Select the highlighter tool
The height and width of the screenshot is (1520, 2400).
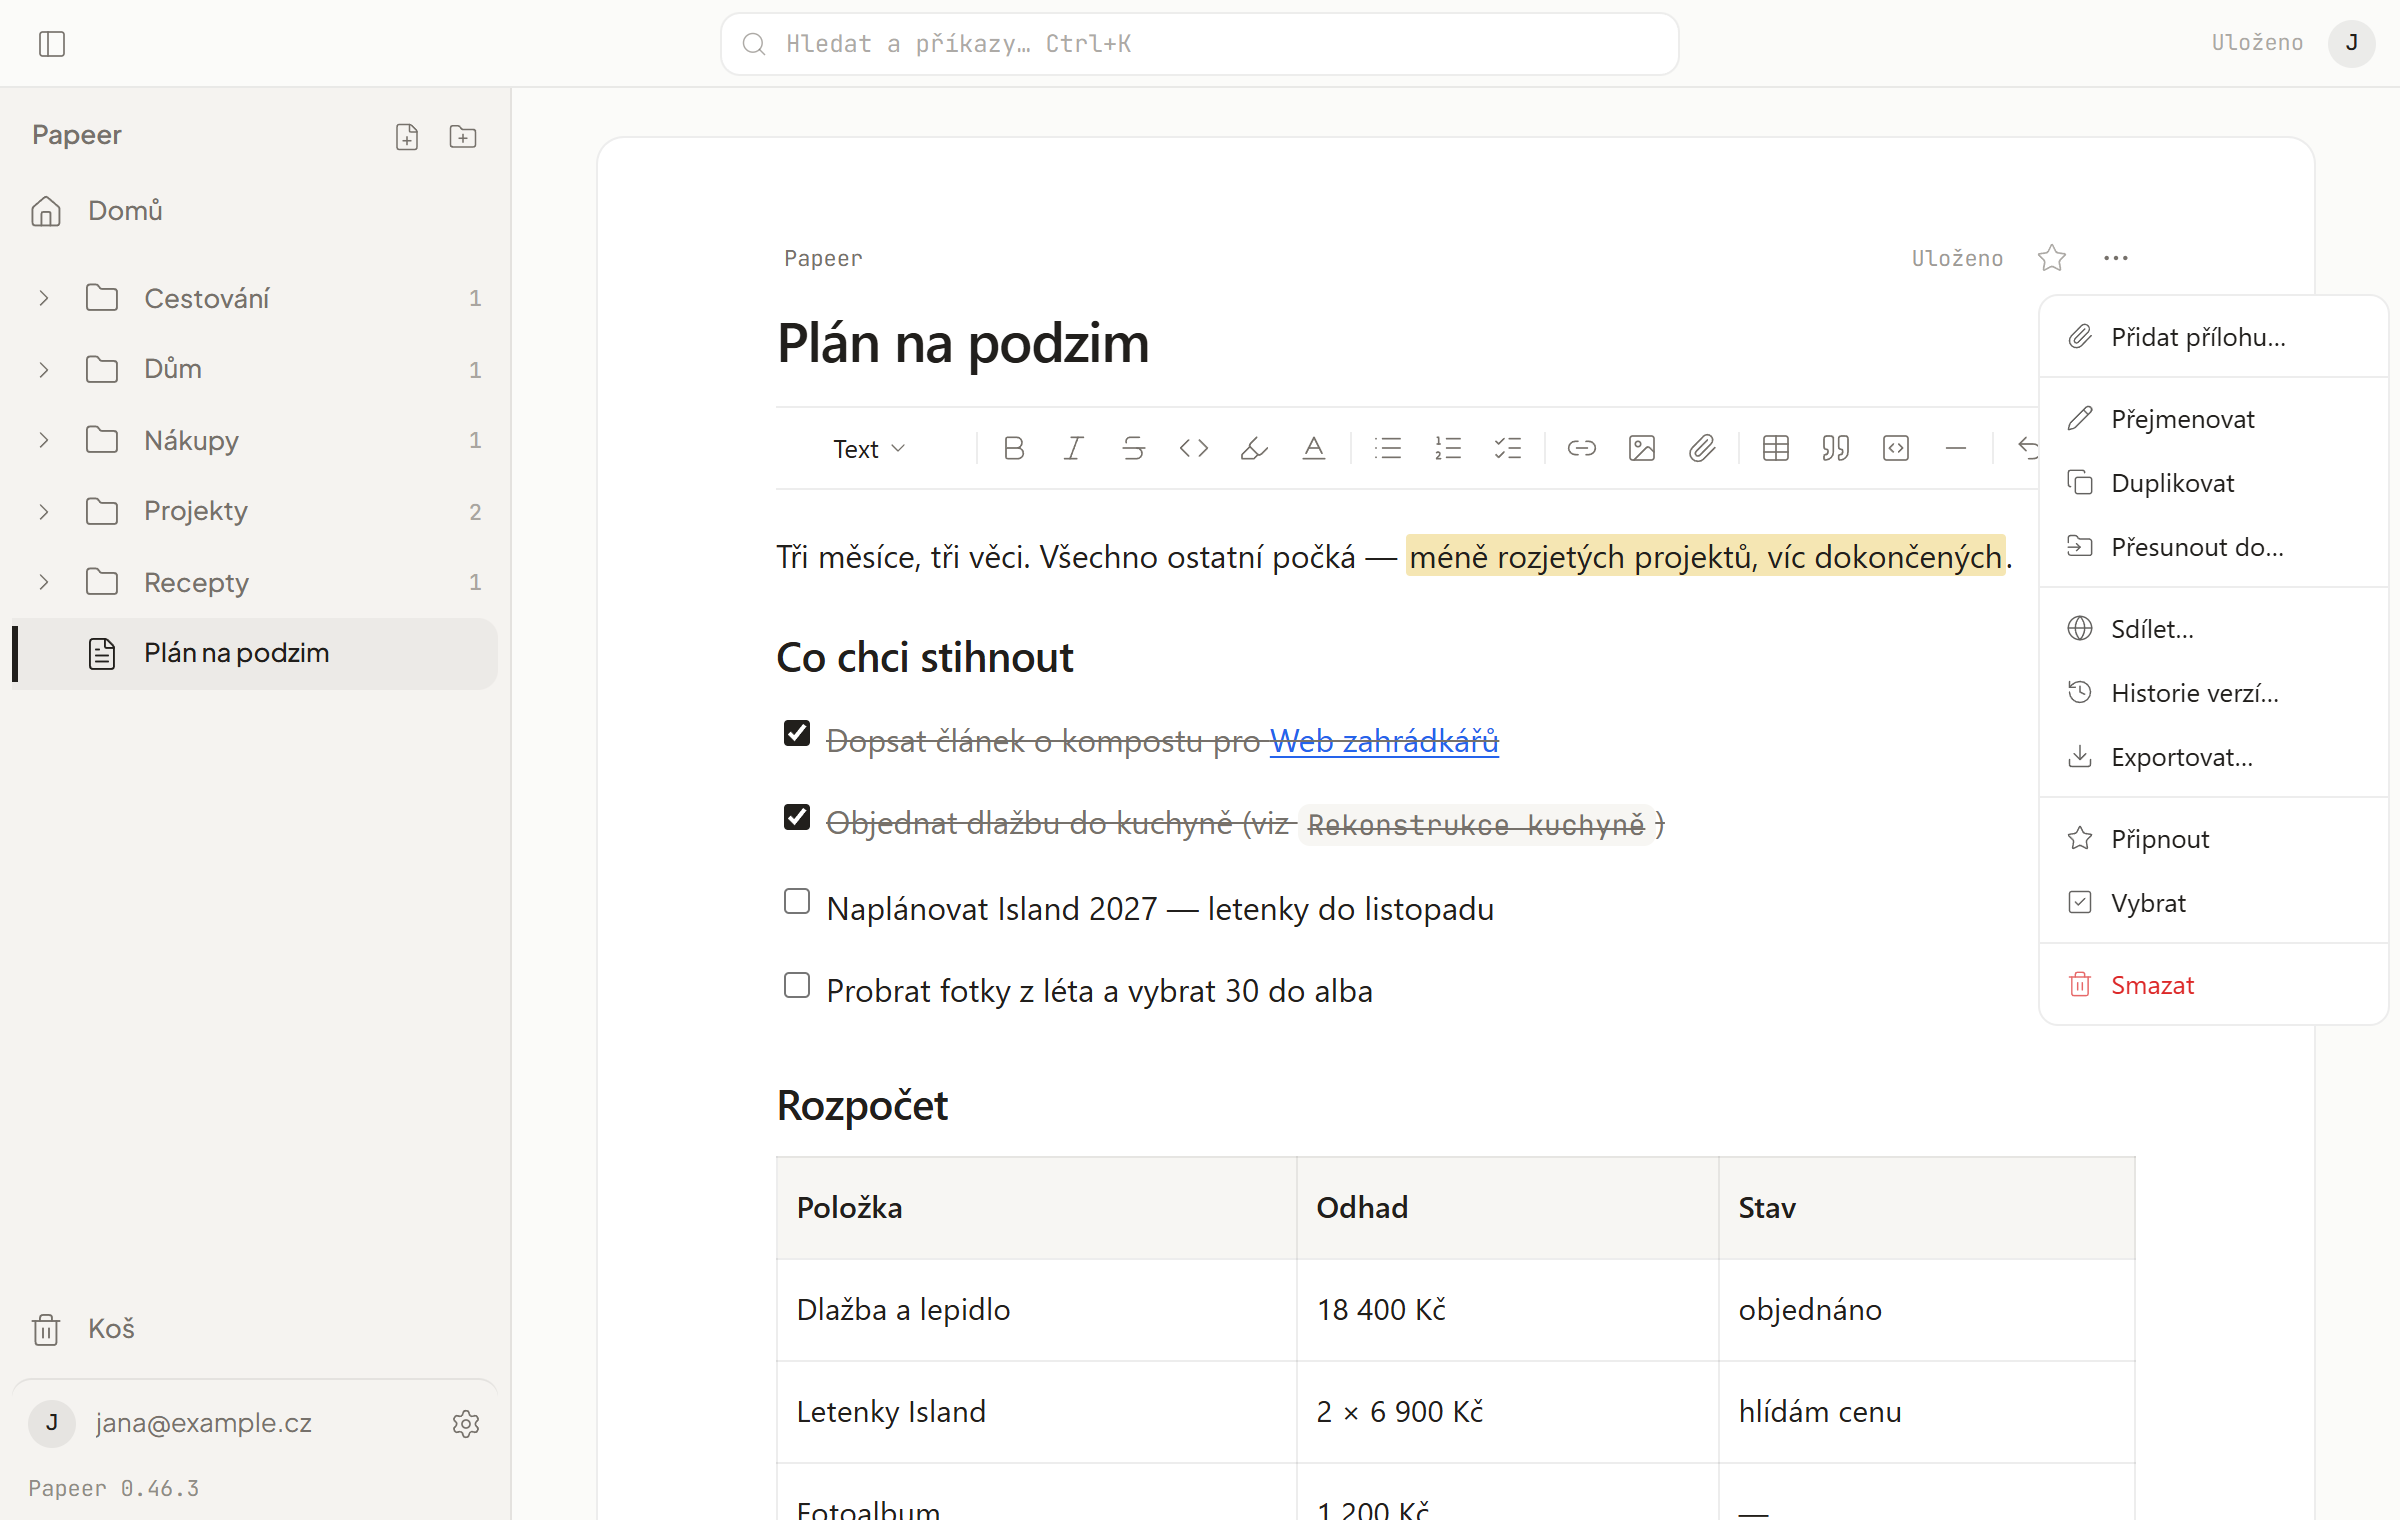pyautogui.click(x=1254, y=448)
